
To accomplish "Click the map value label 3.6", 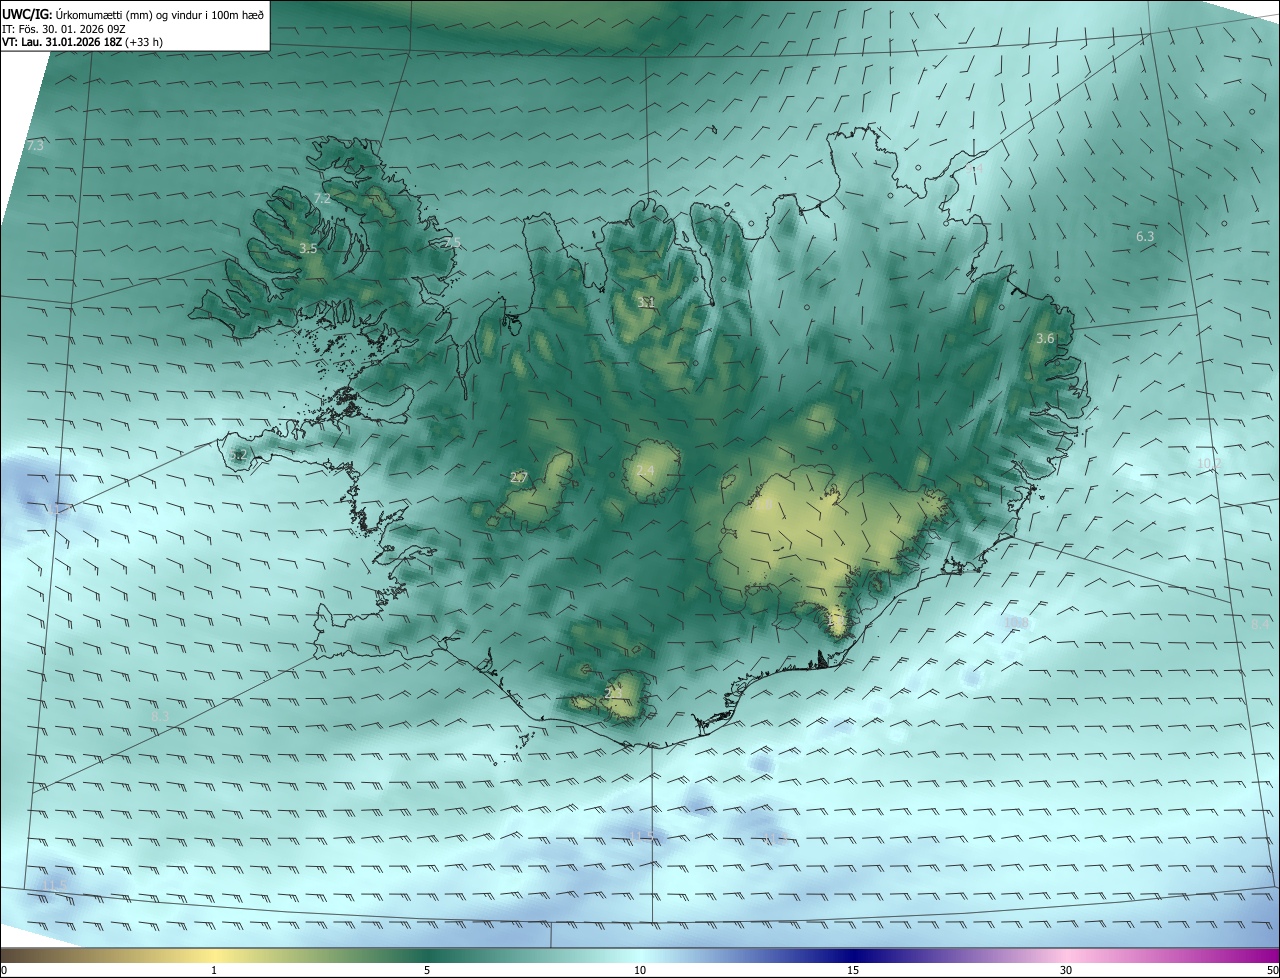I will (x=1045, y=339).
